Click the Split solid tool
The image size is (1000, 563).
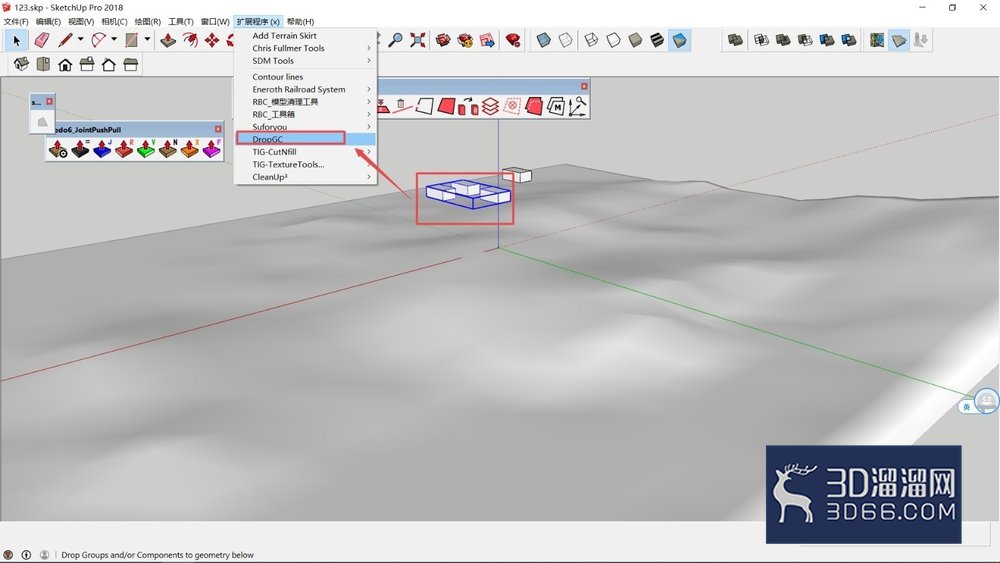[x=849, y=40]
